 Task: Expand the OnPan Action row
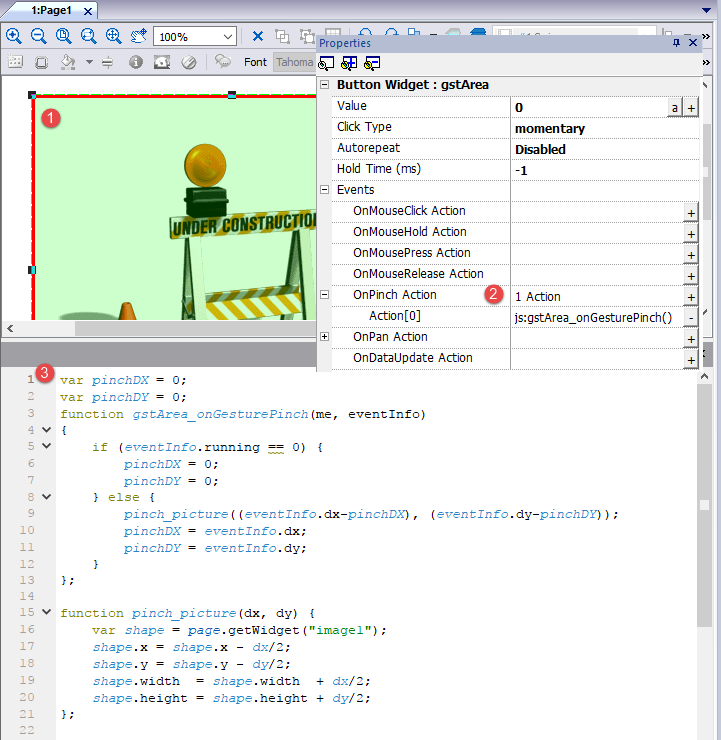[x=324, y=337]
